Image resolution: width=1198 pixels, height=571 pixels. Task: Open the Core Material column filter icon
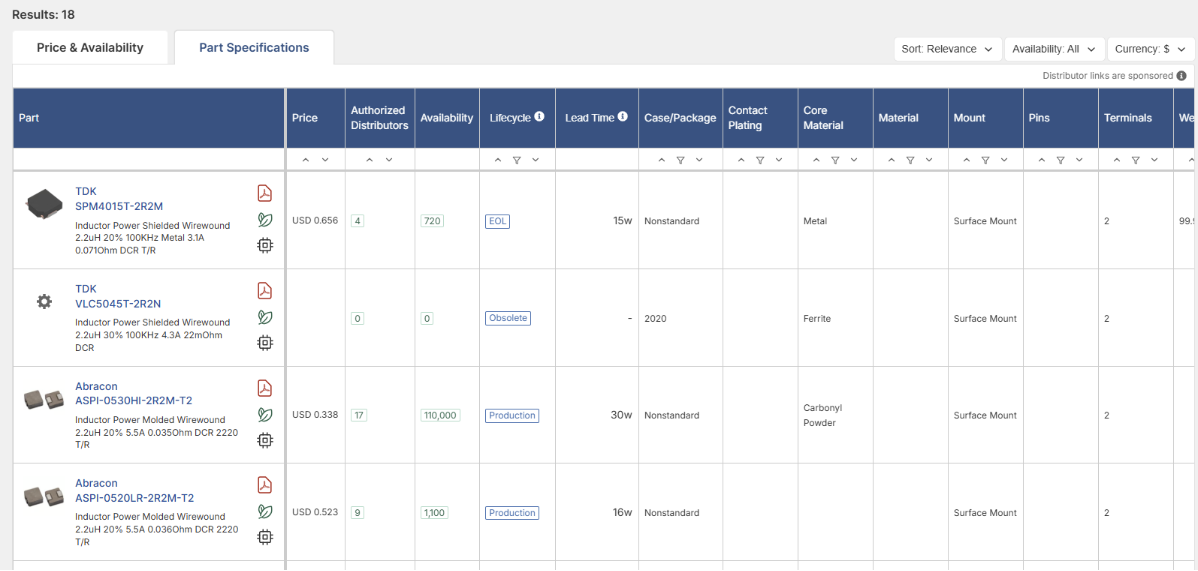coord(835,160)
